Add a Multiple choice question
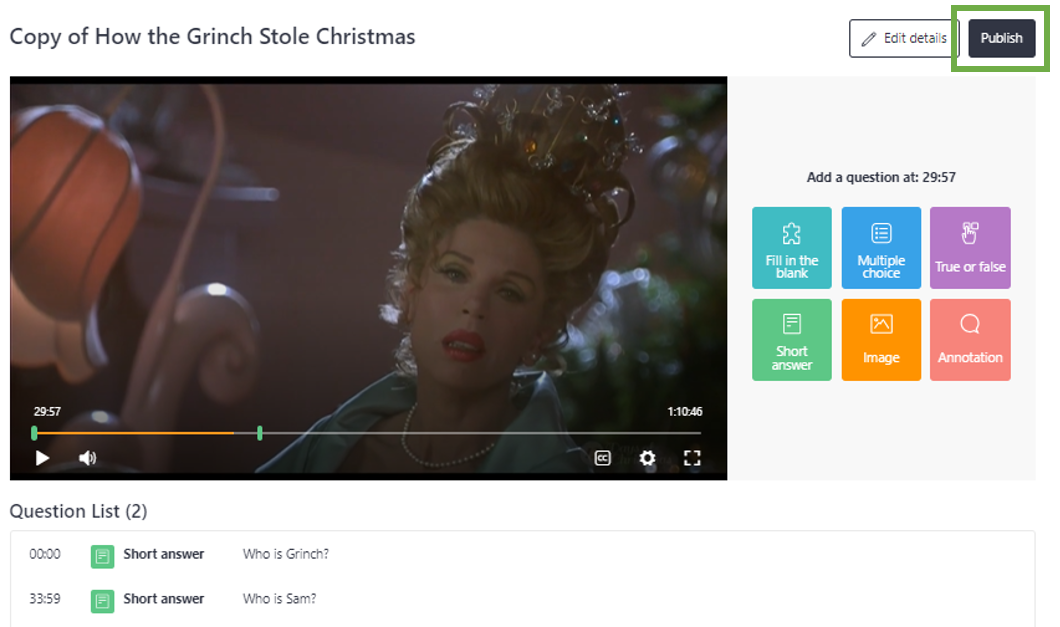The height and width of the screenshot is (627, 1060). (x=881, y=248)
